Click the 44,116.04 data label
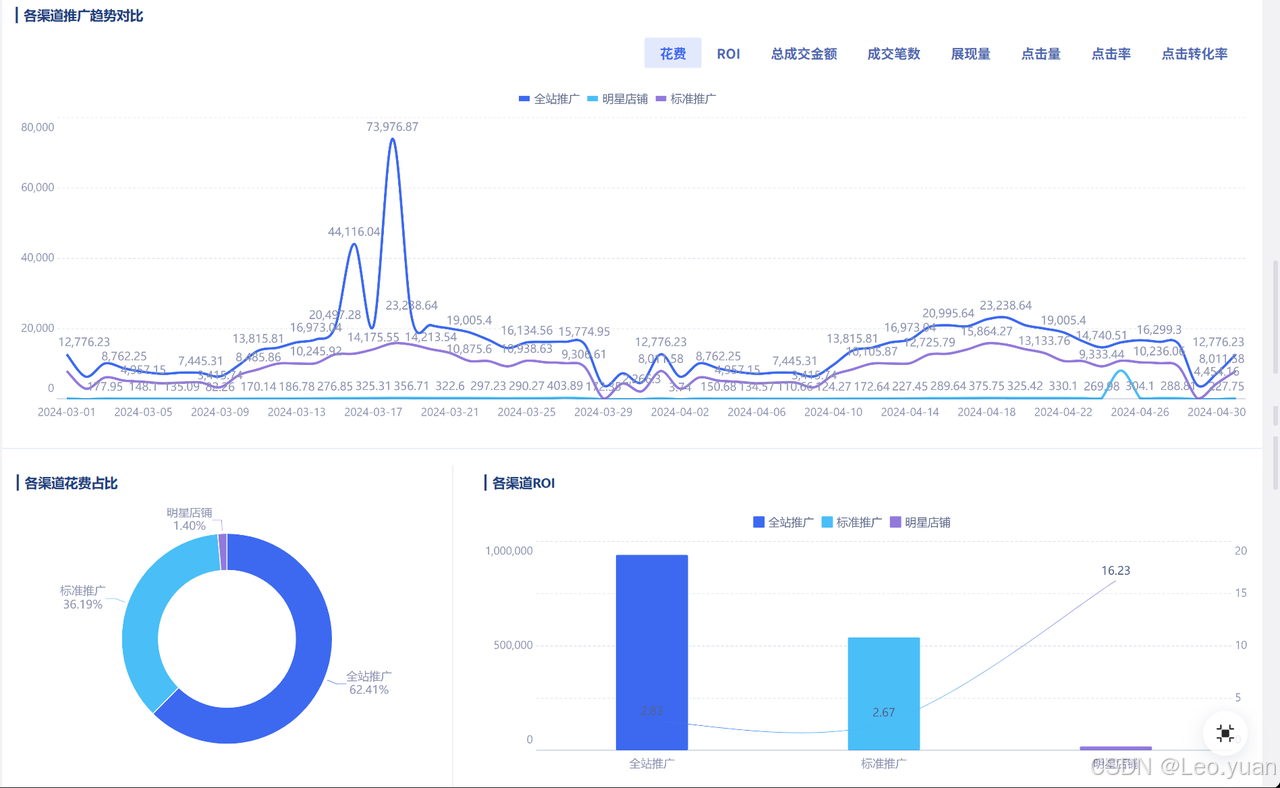Image resolution: width=1280 pixels, height=788 pixels. (354, 232)
